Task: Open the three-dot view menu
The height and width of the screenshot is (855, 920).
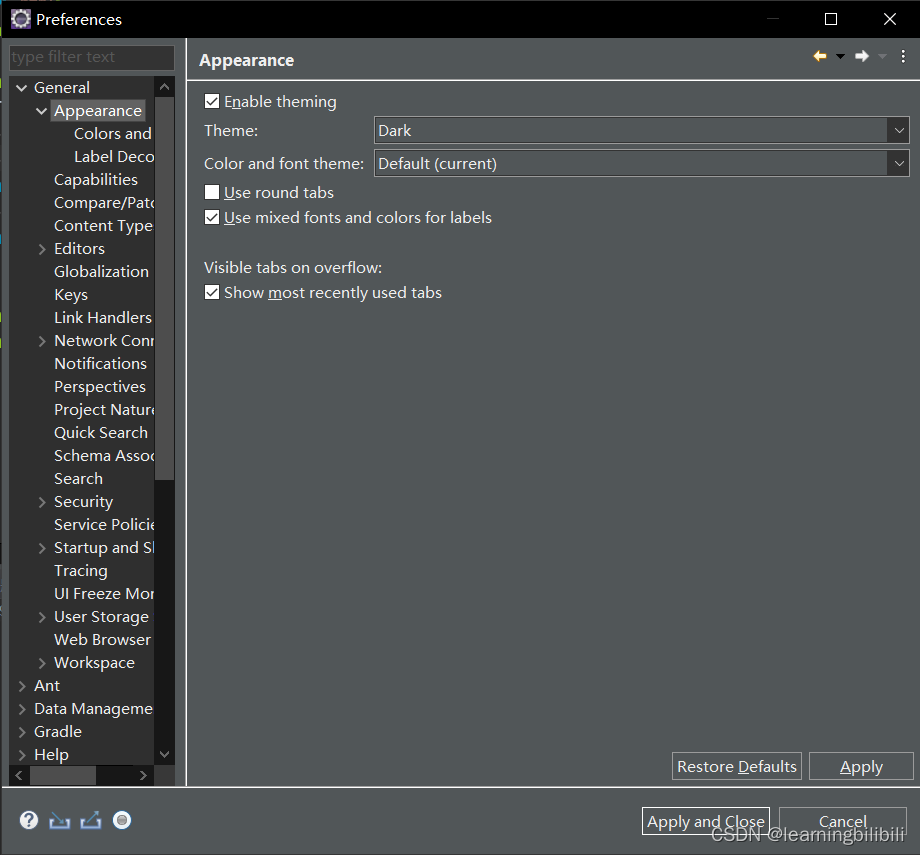Action: tap(903, 56)
